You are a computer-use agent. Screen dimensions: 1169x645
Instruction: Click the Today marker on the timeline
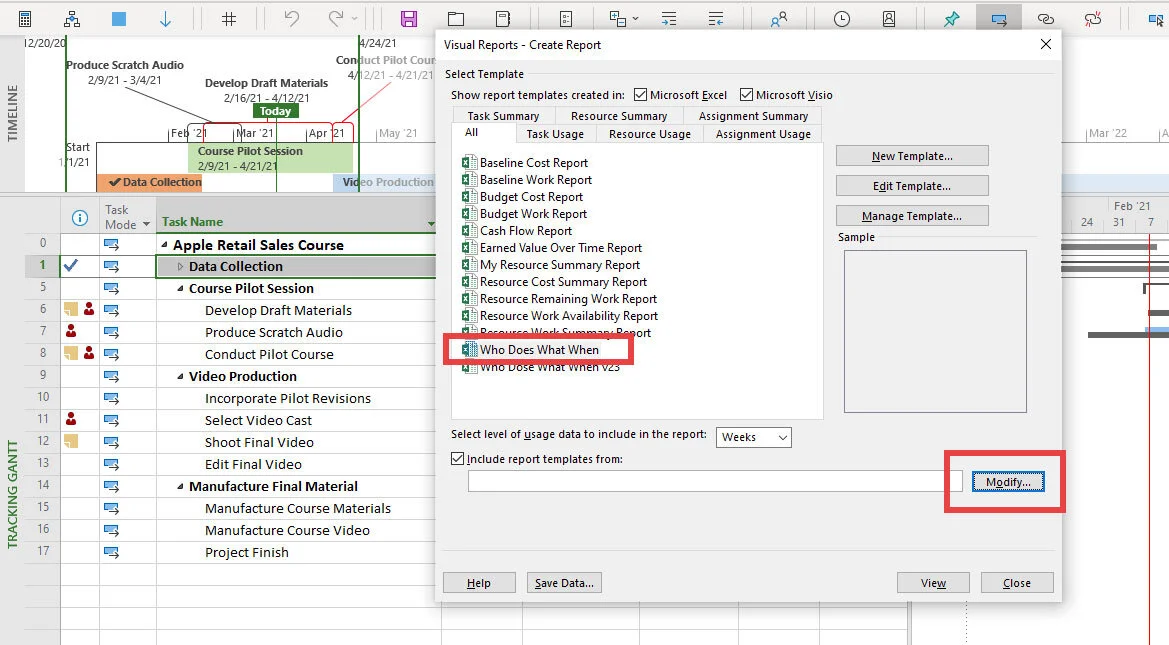(276, 111)
